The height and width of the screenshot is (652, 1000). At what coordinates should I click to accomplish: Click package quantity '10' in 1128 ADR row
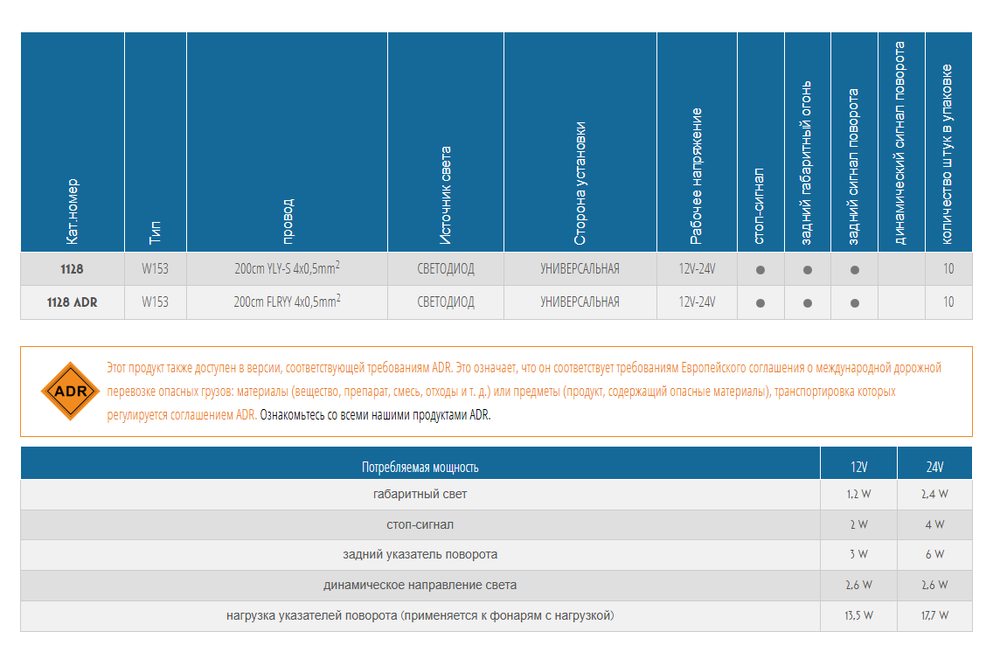click(948, 302)
